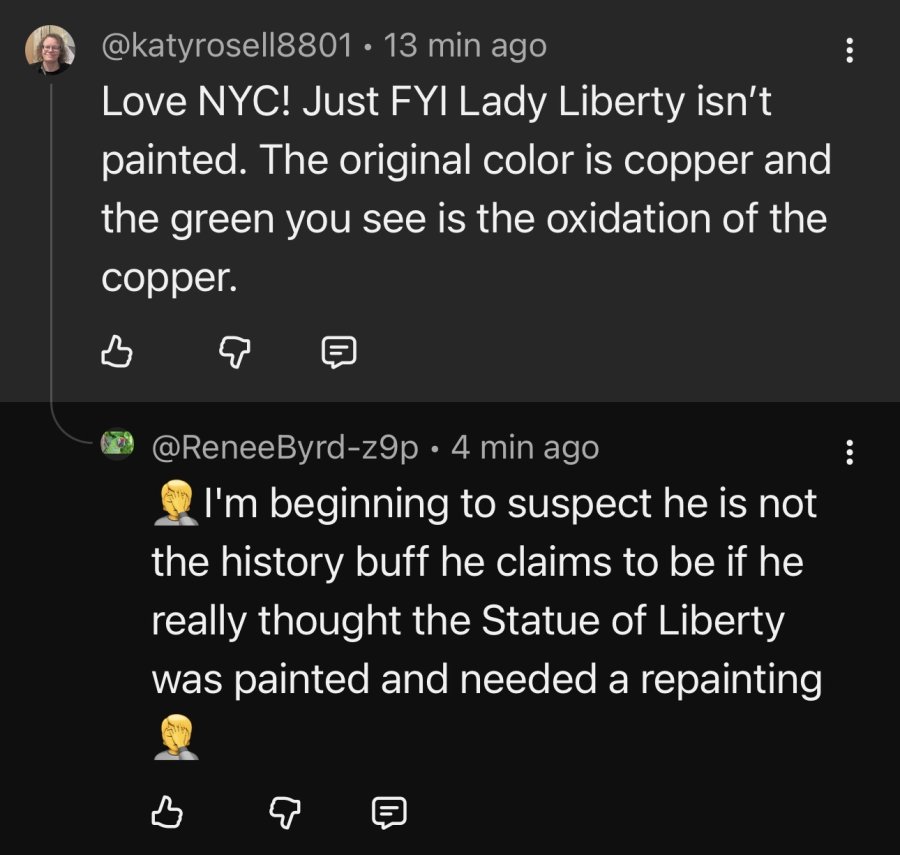This screenshot has height=855, width=900.
Task: Visit the @ReneeByrd-z9p username link
Action: [x=285, y=448]
